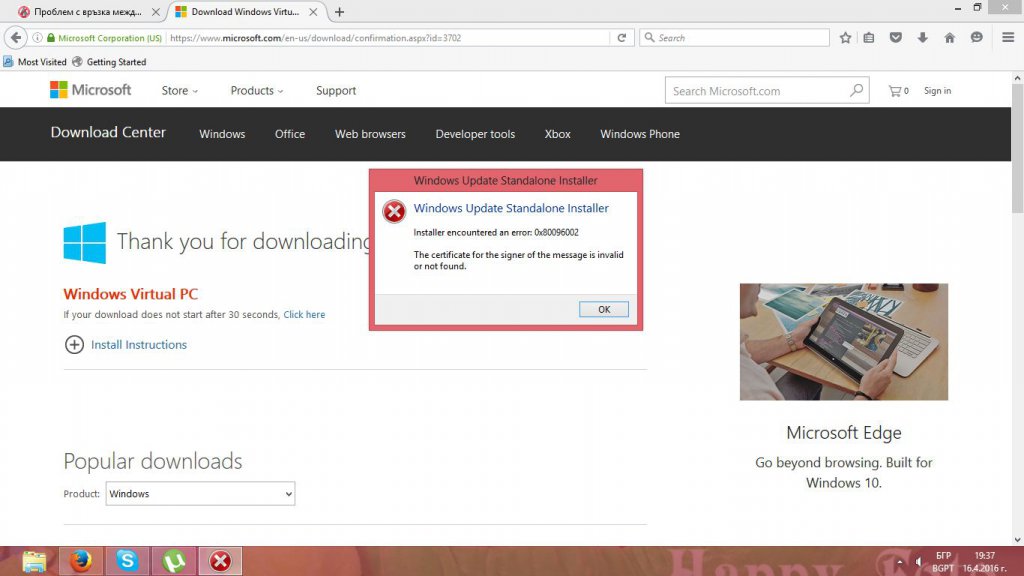Close the Download Windows Virtual PC tab
This screenshot has height=576, width=1024.
pos(313,12)
